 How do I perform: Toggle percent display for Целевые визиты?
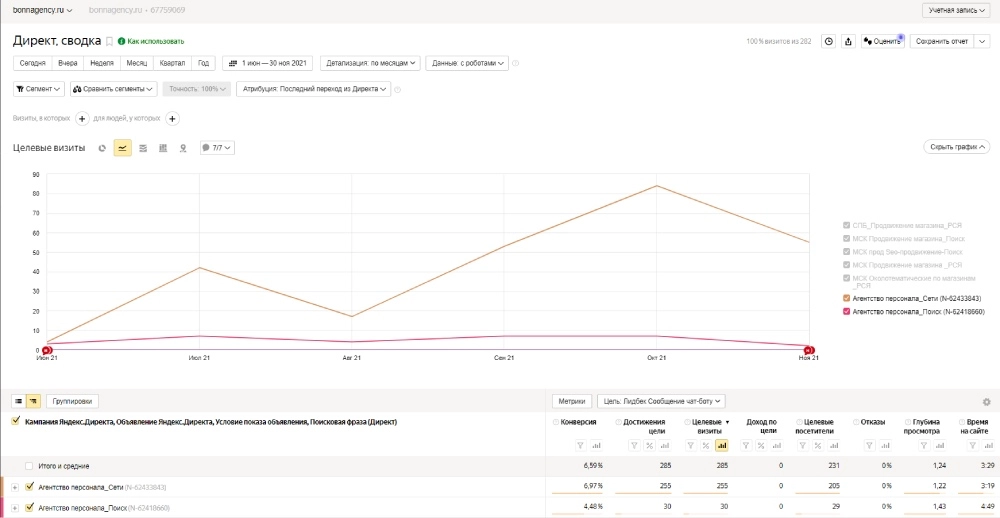(x=705, y=445)
